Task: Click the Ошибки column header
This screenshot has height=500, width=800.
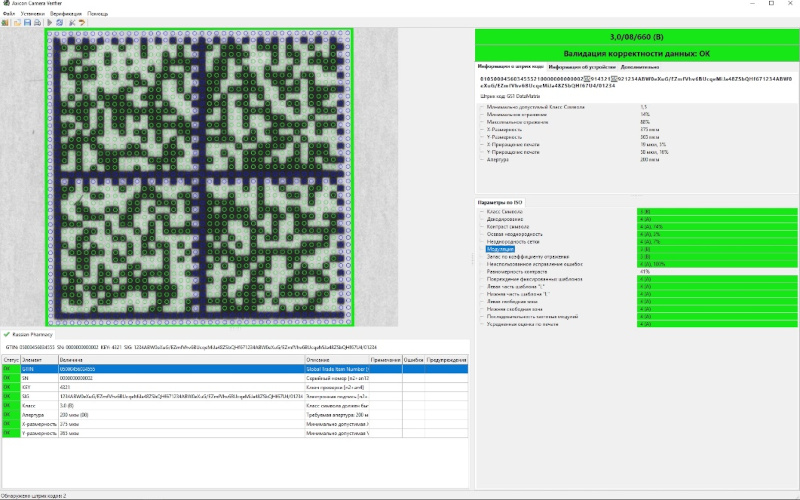Action: [413, 360]
